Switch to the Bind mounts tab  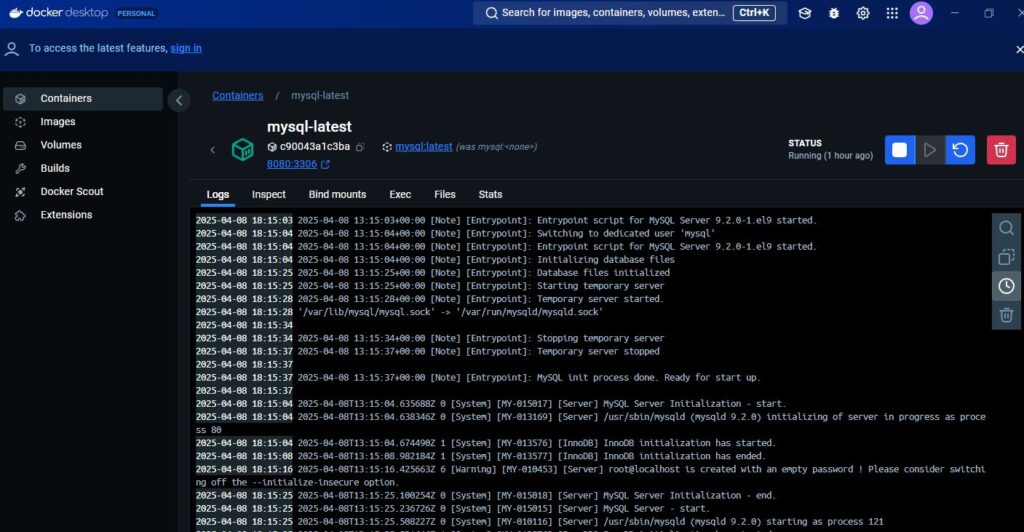tap(337, 195)
